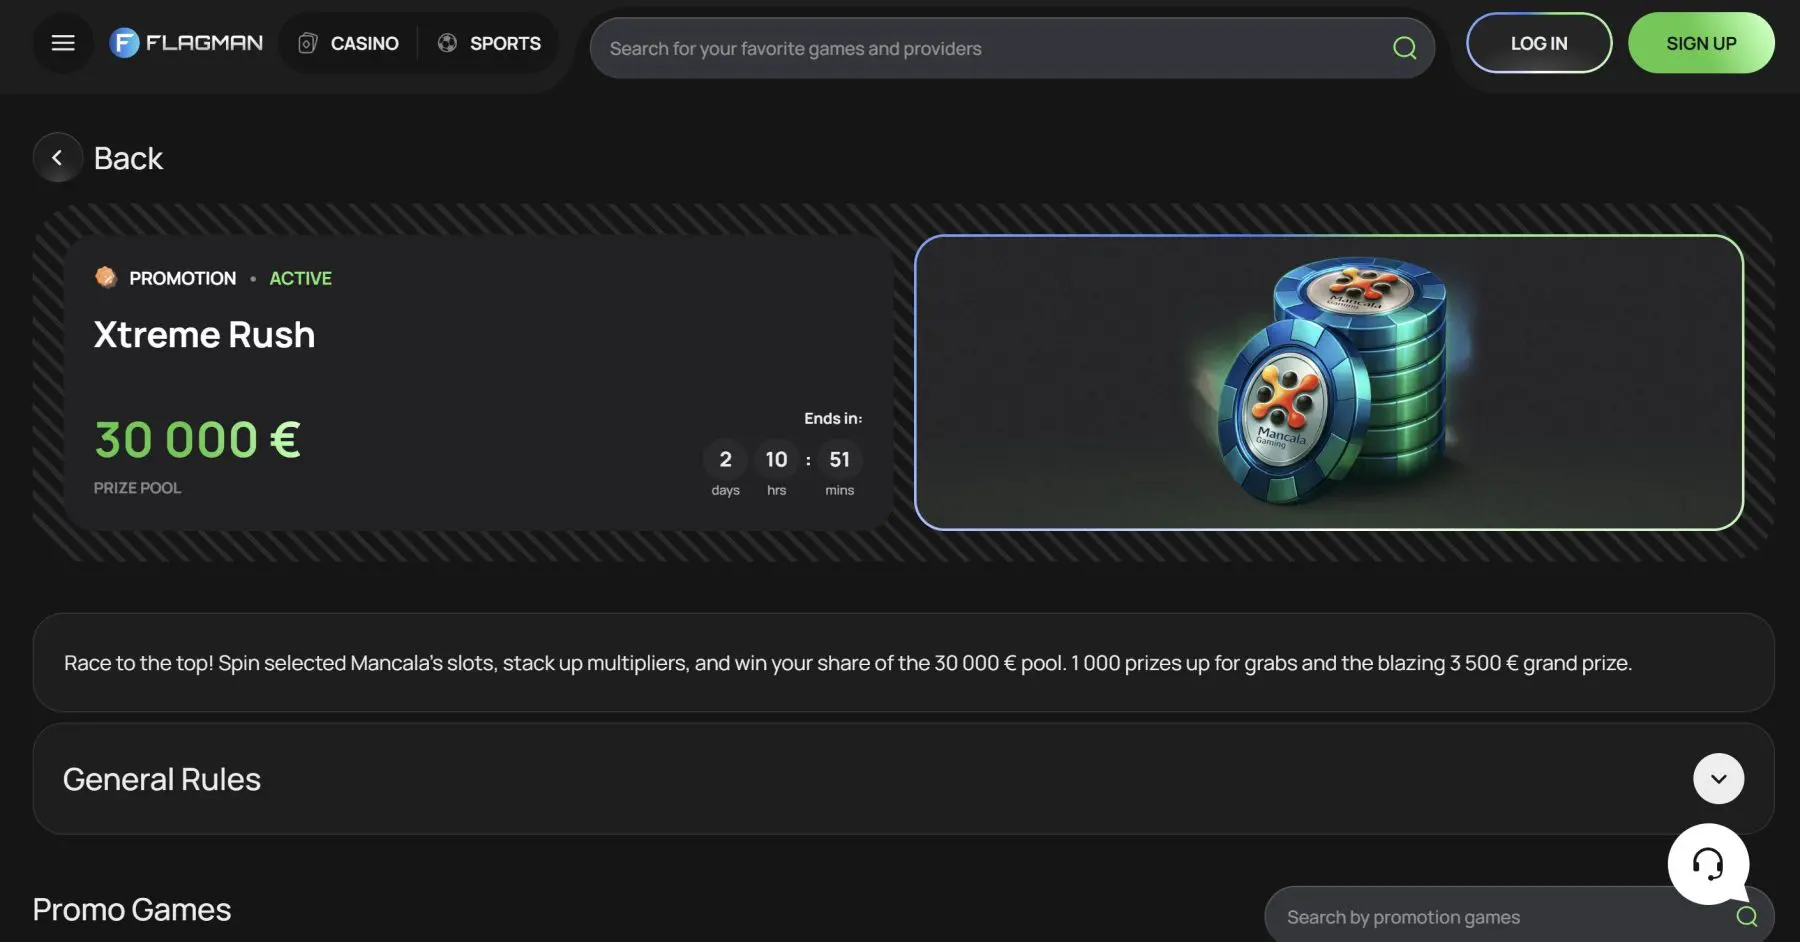
Task: Click the days countdown value
Action: click(x=726, y=459)
